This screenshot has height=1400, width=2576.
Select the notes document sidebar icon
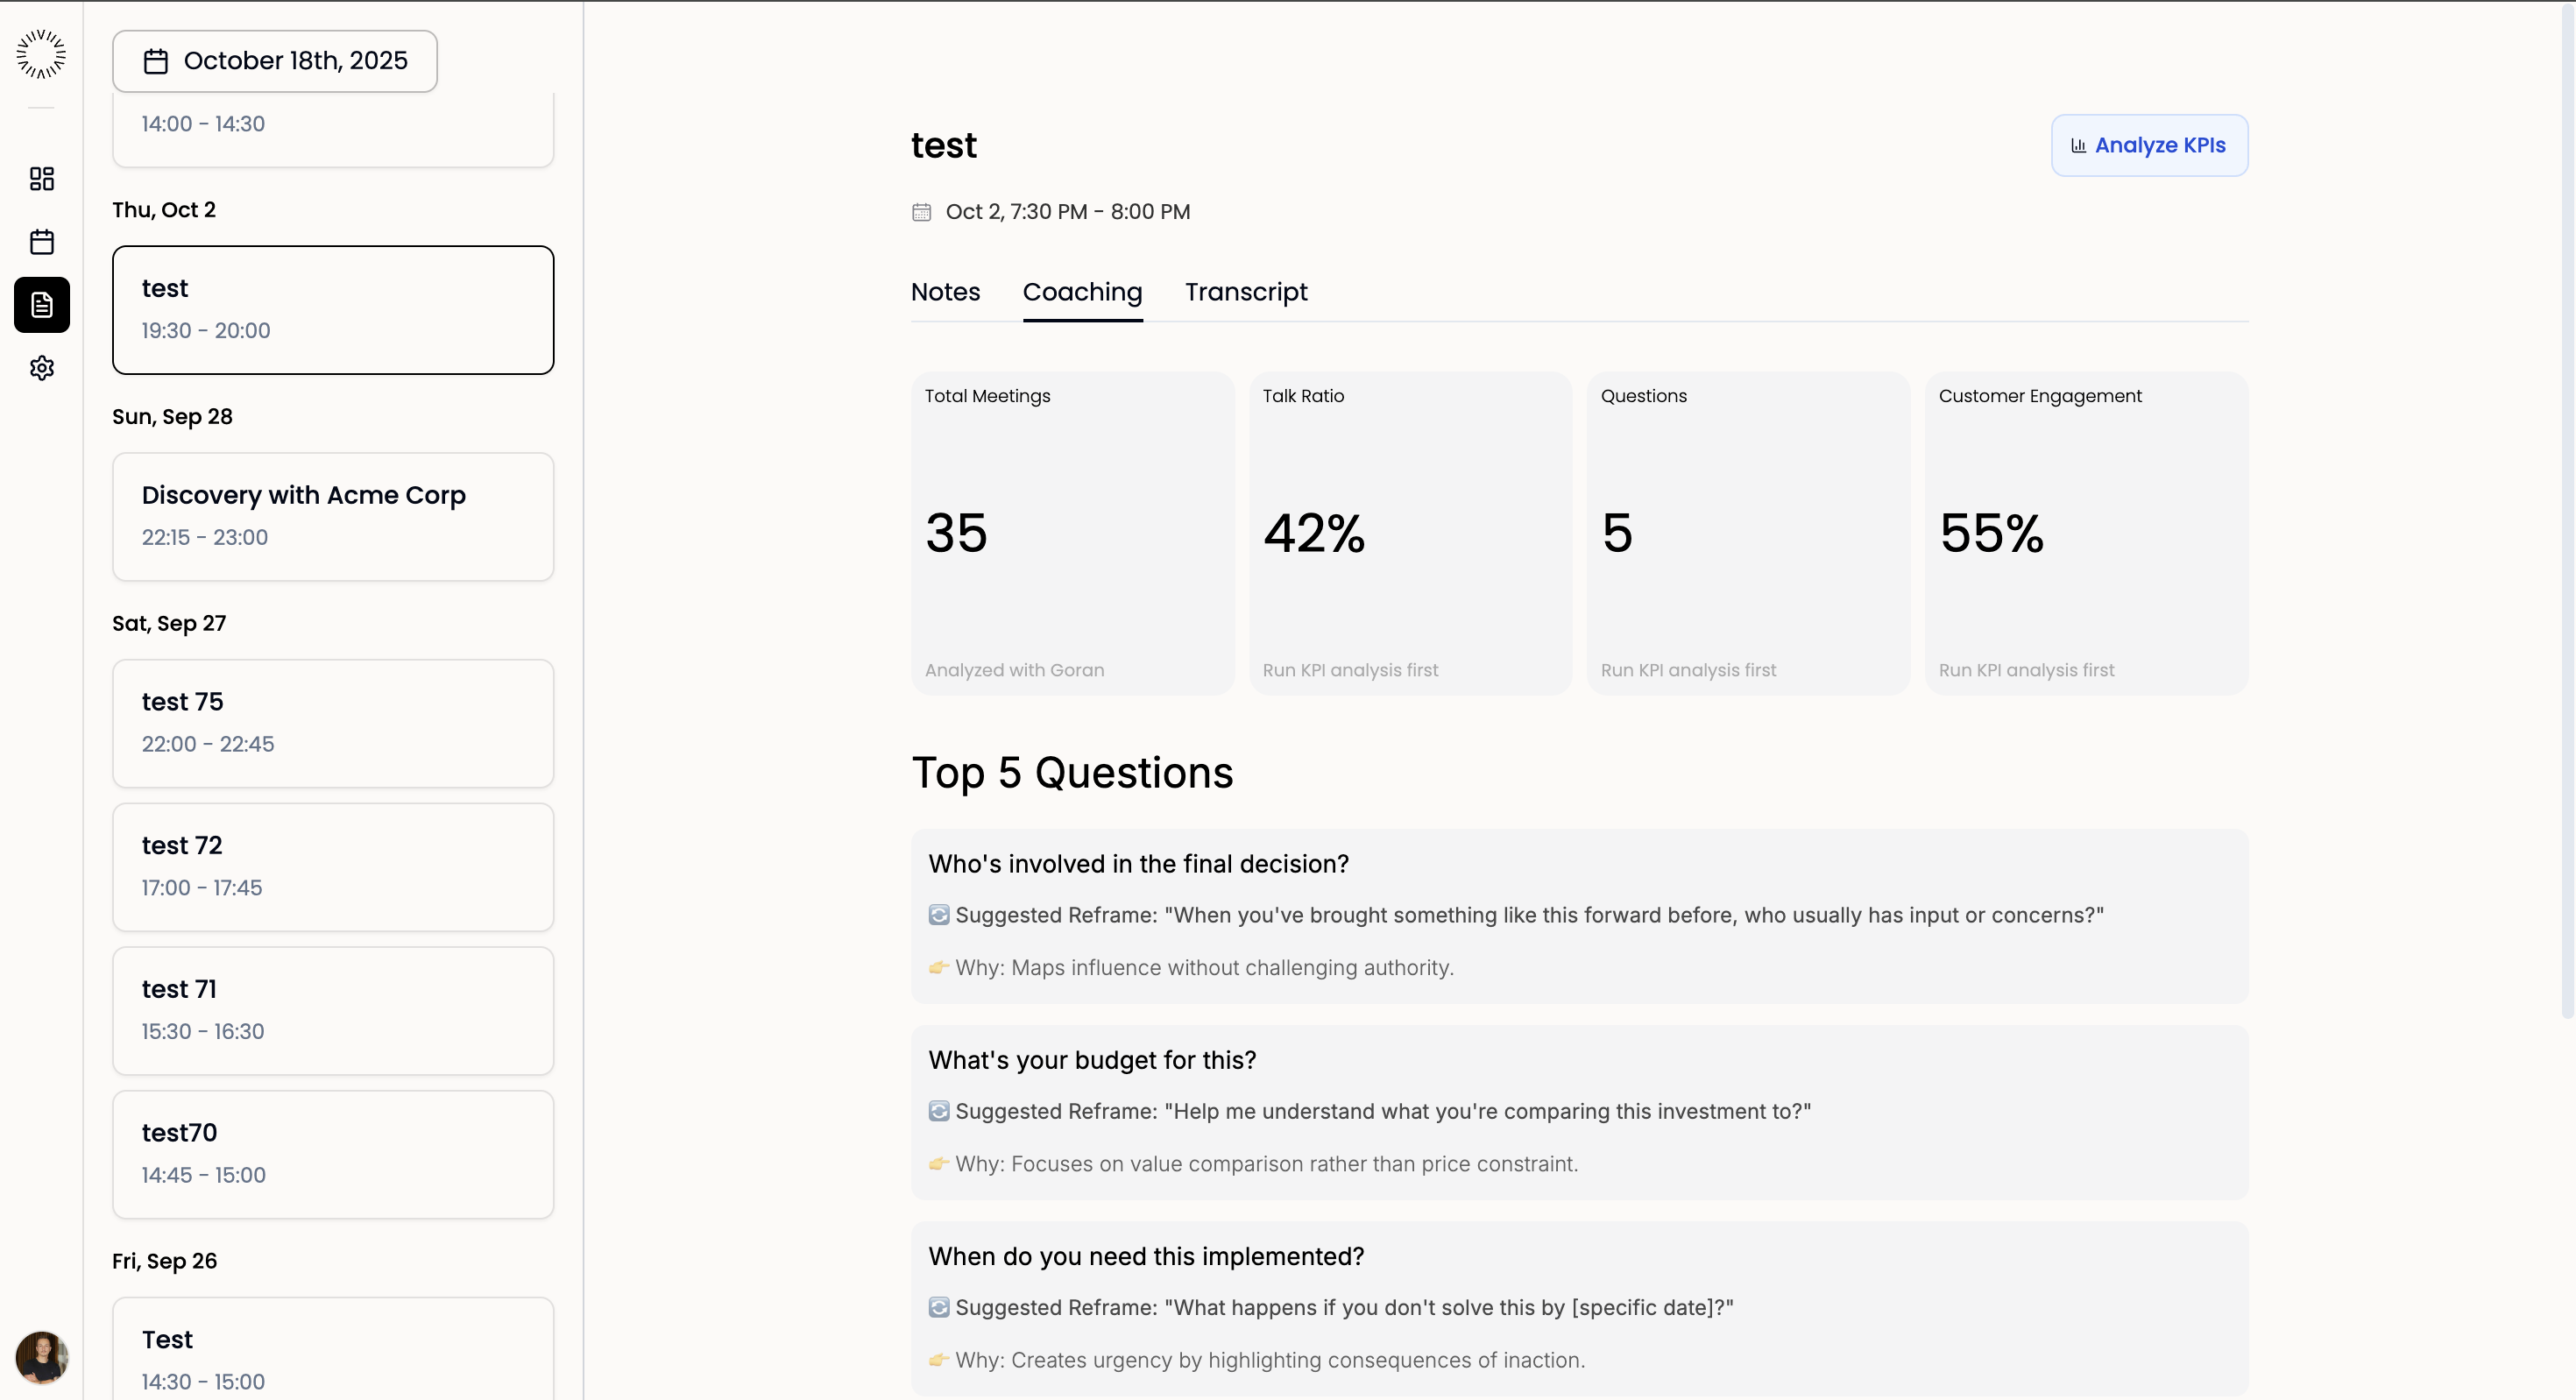point(41,305)
